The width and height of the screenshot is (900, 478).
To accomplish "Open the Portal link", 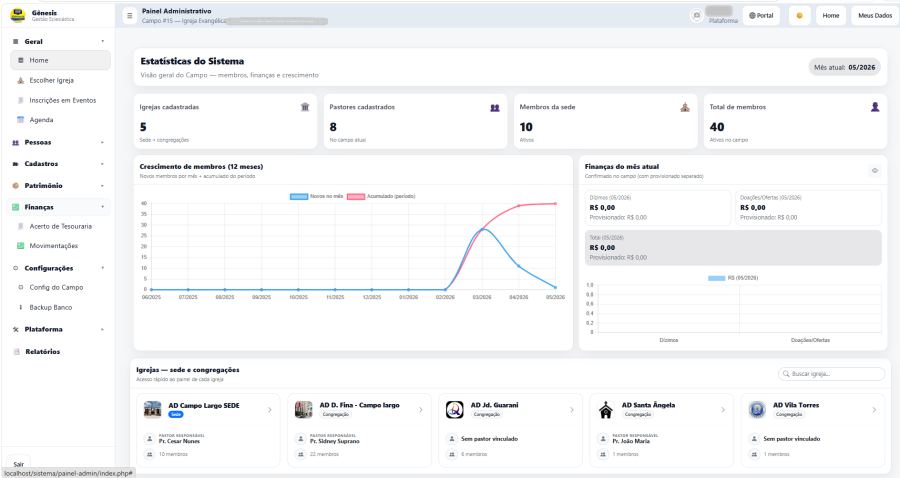I will coord(761,15).
